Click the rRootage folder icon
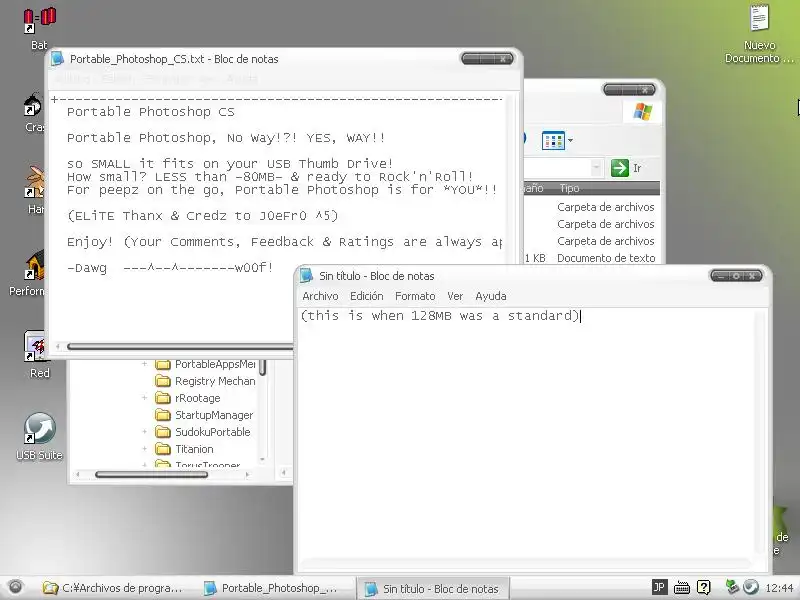Screen dimensions: 800x600 coord(163,398)
